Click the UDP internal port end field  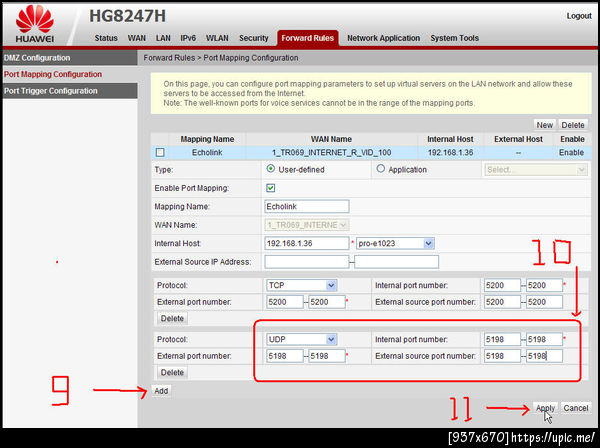(x=544, y=339)
